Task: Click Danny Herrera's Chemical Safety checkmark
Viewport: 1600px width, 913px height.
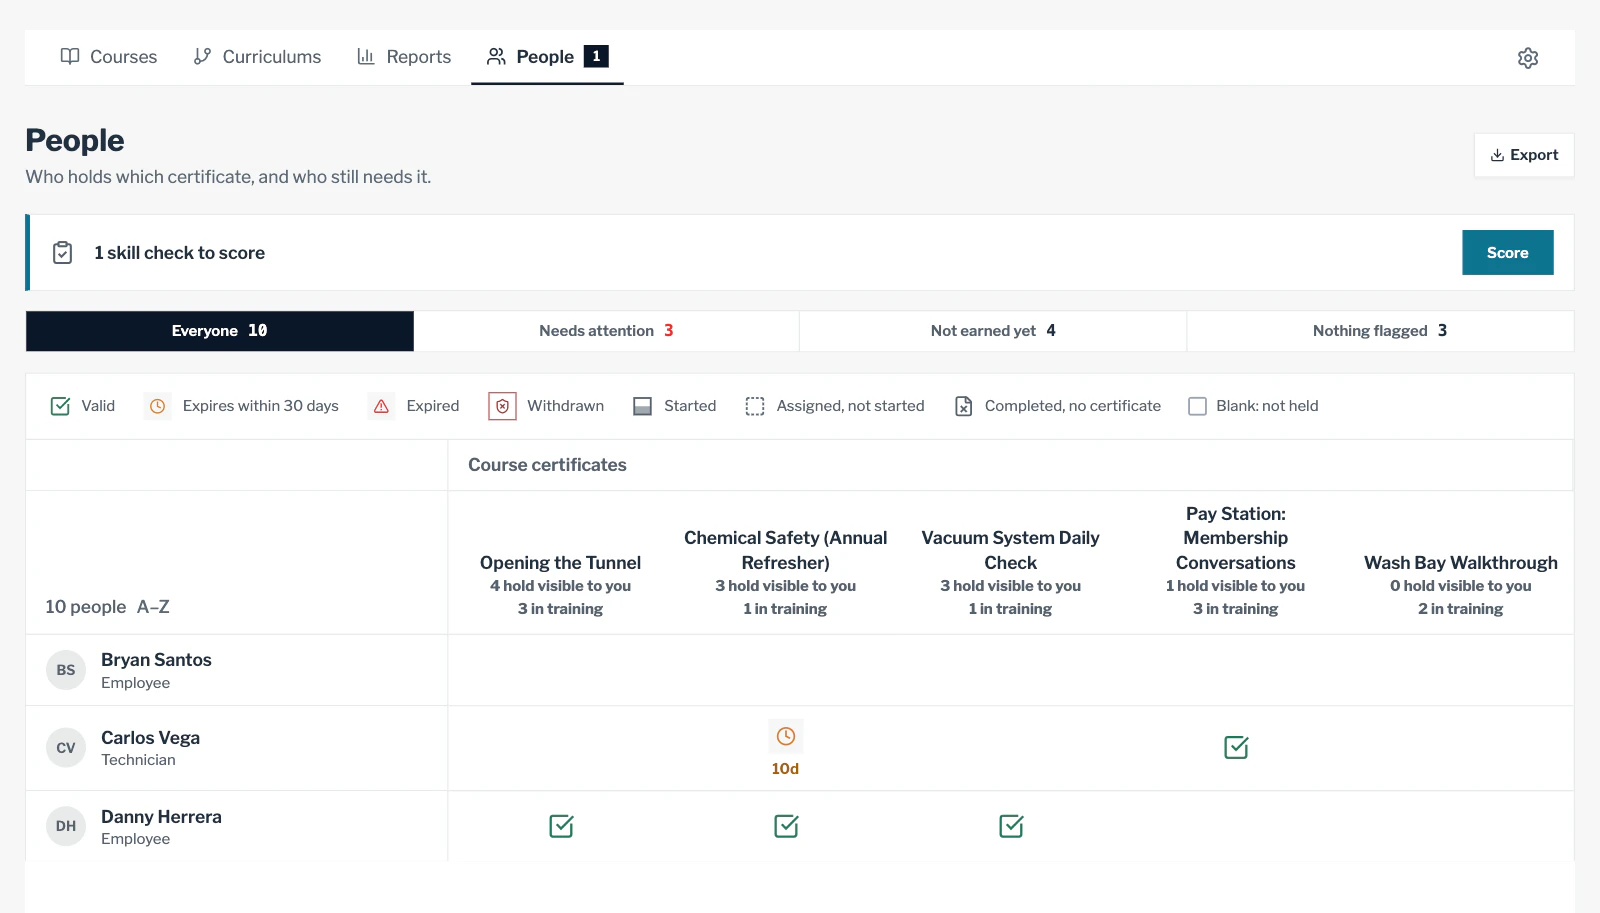Action: click(x=786, y=826)
